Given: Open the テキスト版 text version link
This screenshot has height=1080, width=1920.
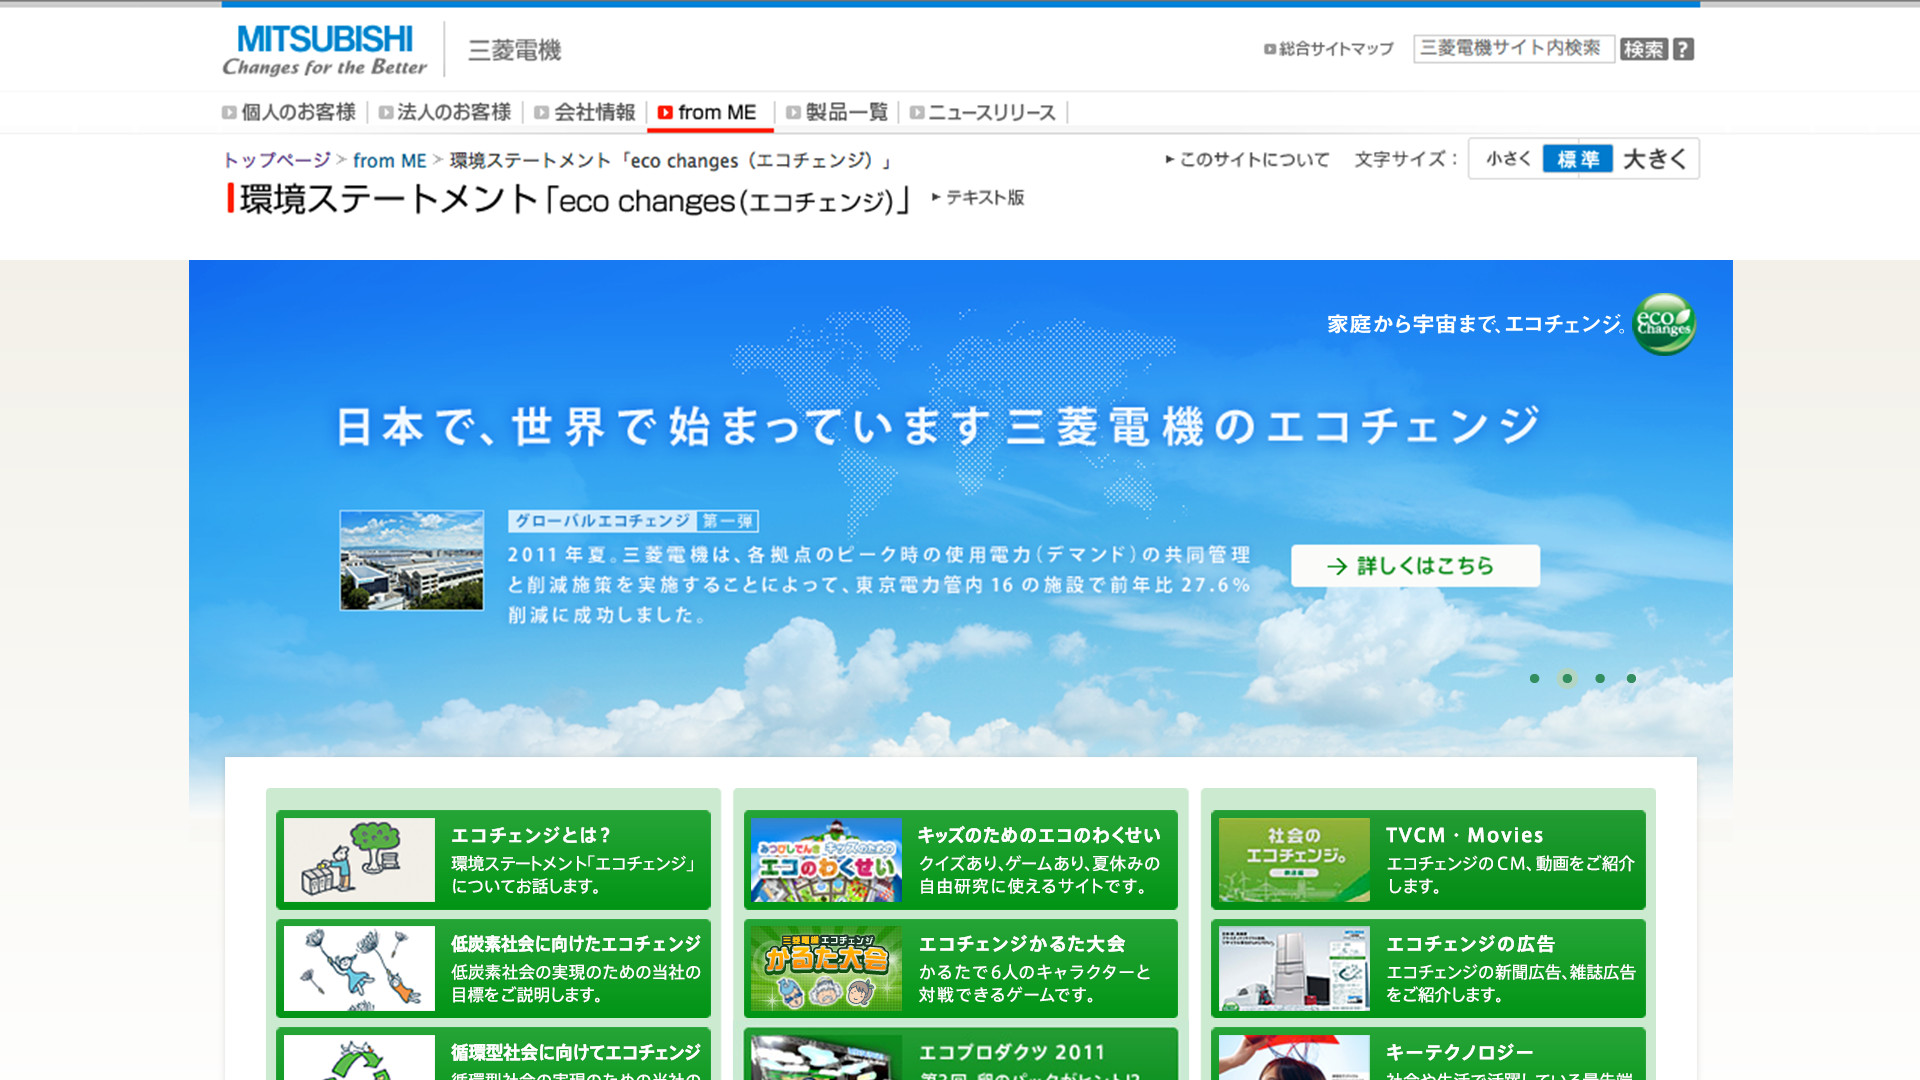Looking at the screenshot, I should pyautogui.click(x=978, y=197).
